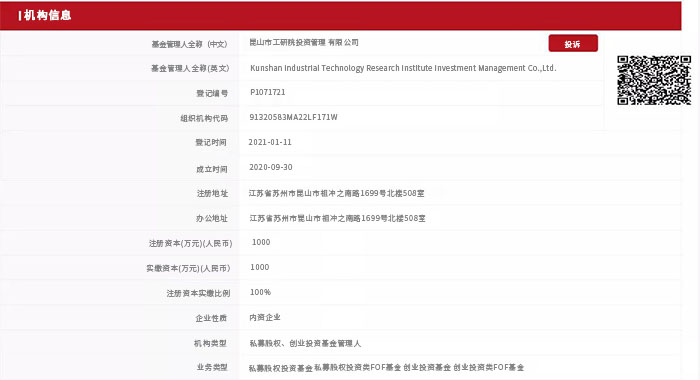
Task: Click the 登记编号 field label
Action: (x=212, y=93)
